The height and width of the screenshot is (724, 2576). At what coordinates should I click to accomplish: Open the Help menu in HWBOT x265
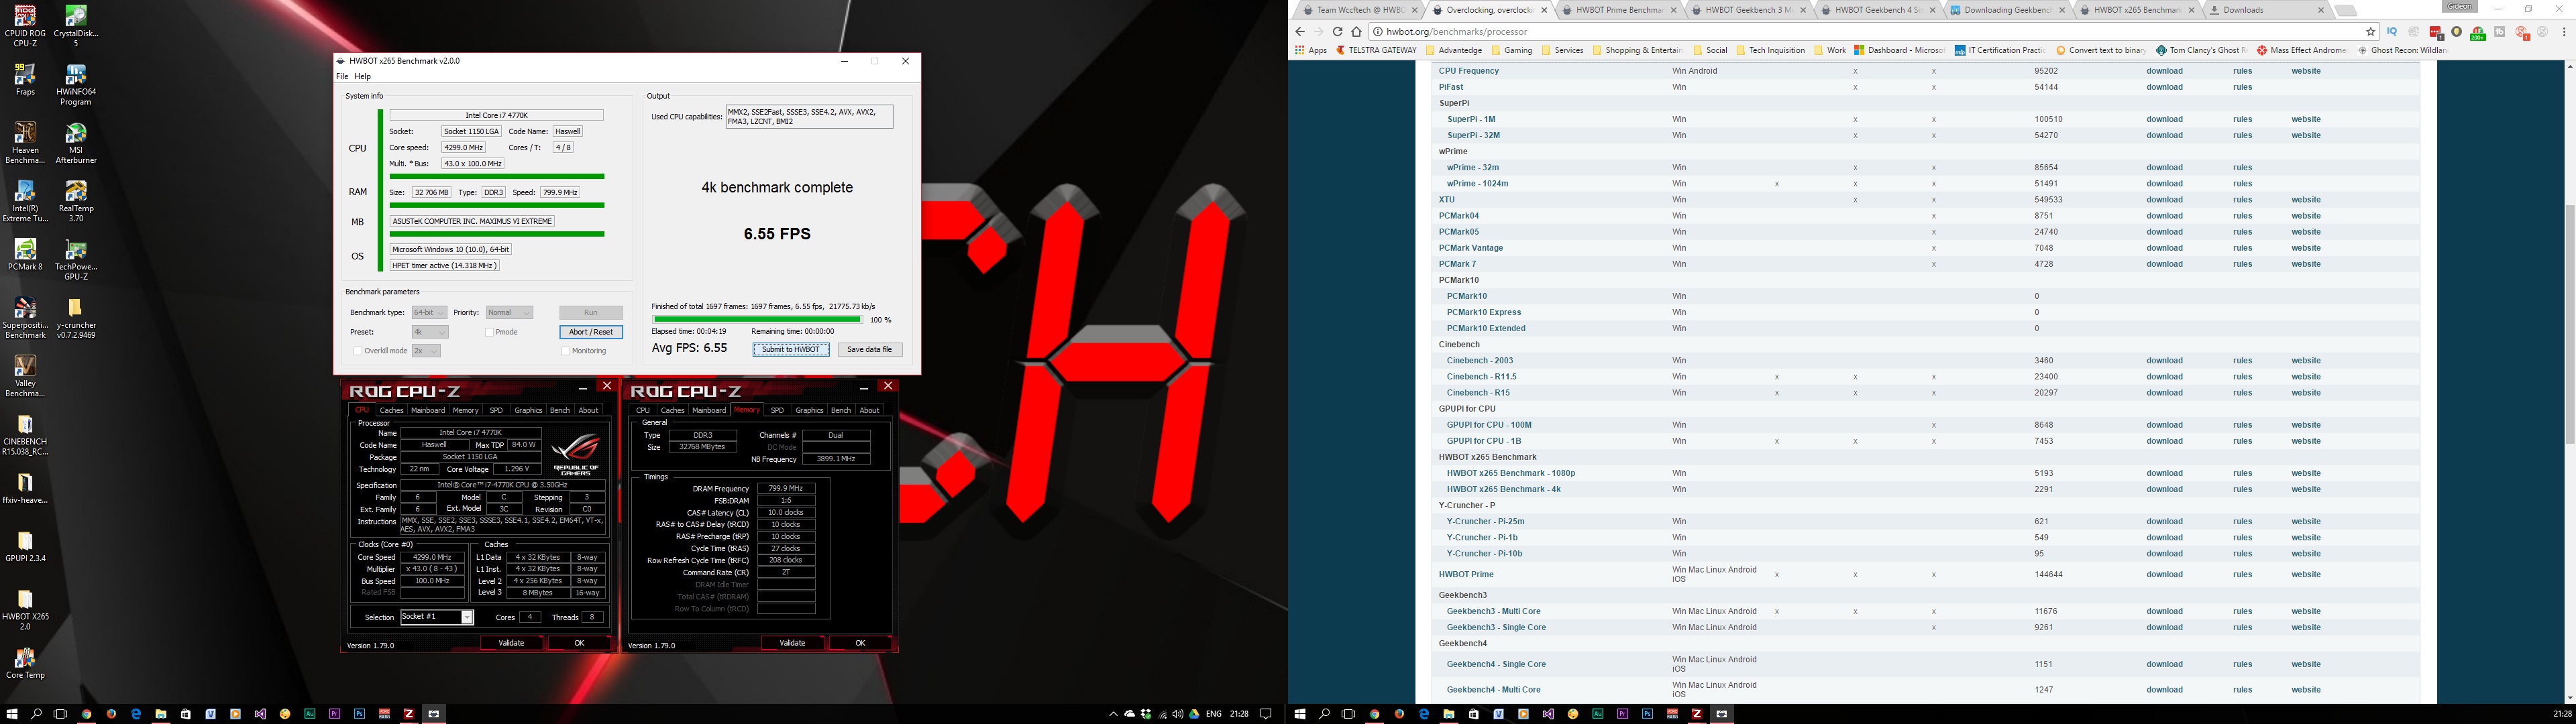[x=363, y=77]
